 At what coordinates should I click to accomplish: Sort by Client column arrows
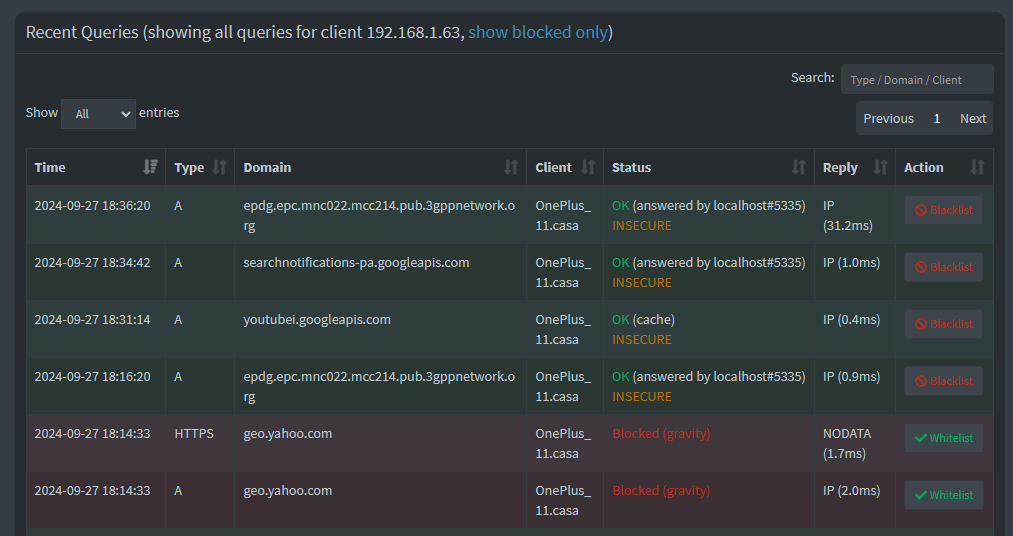[588, 167]
